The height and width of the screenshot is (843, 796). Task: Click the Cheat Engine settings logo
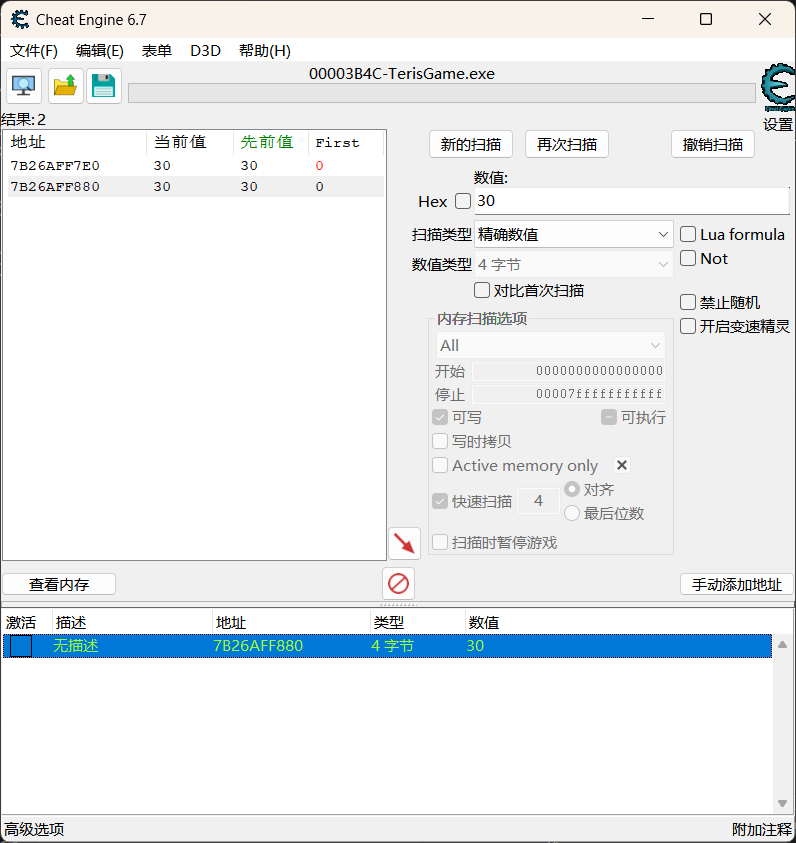pyautogui.click(x=777, y=88)
